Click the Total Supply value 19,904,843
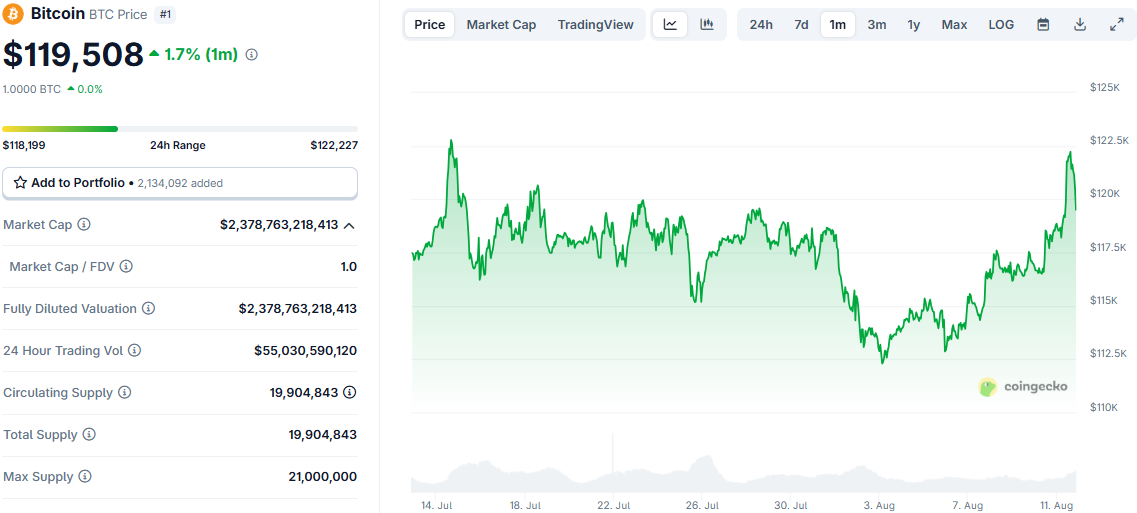The image size is (1137, 513). click(x=323, y=435)
